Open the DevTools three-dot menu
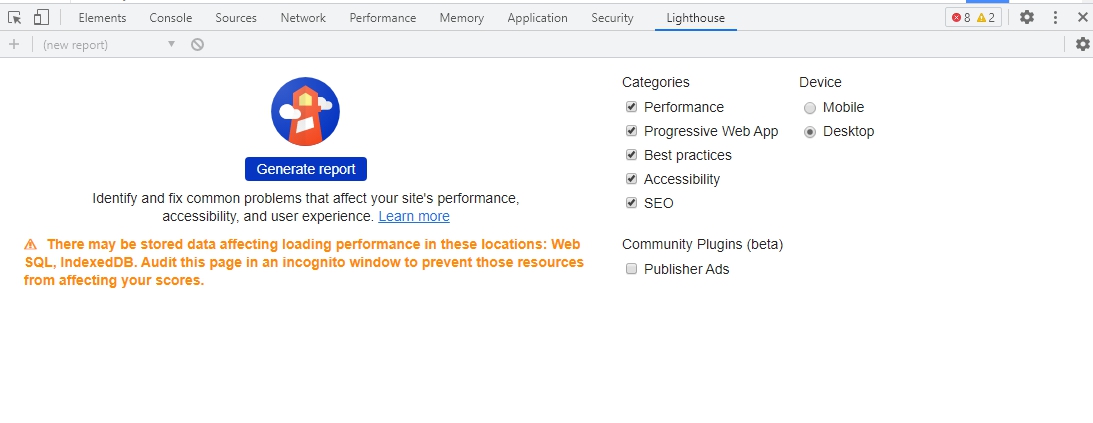This screenshot has height=423, width=1093. (1055, 18)
